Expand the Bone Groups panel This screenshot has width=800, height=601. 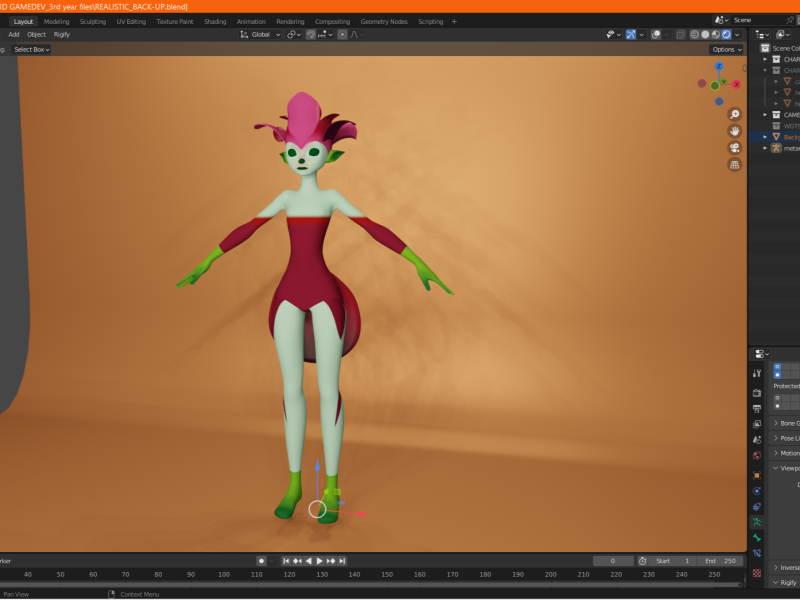786,423
